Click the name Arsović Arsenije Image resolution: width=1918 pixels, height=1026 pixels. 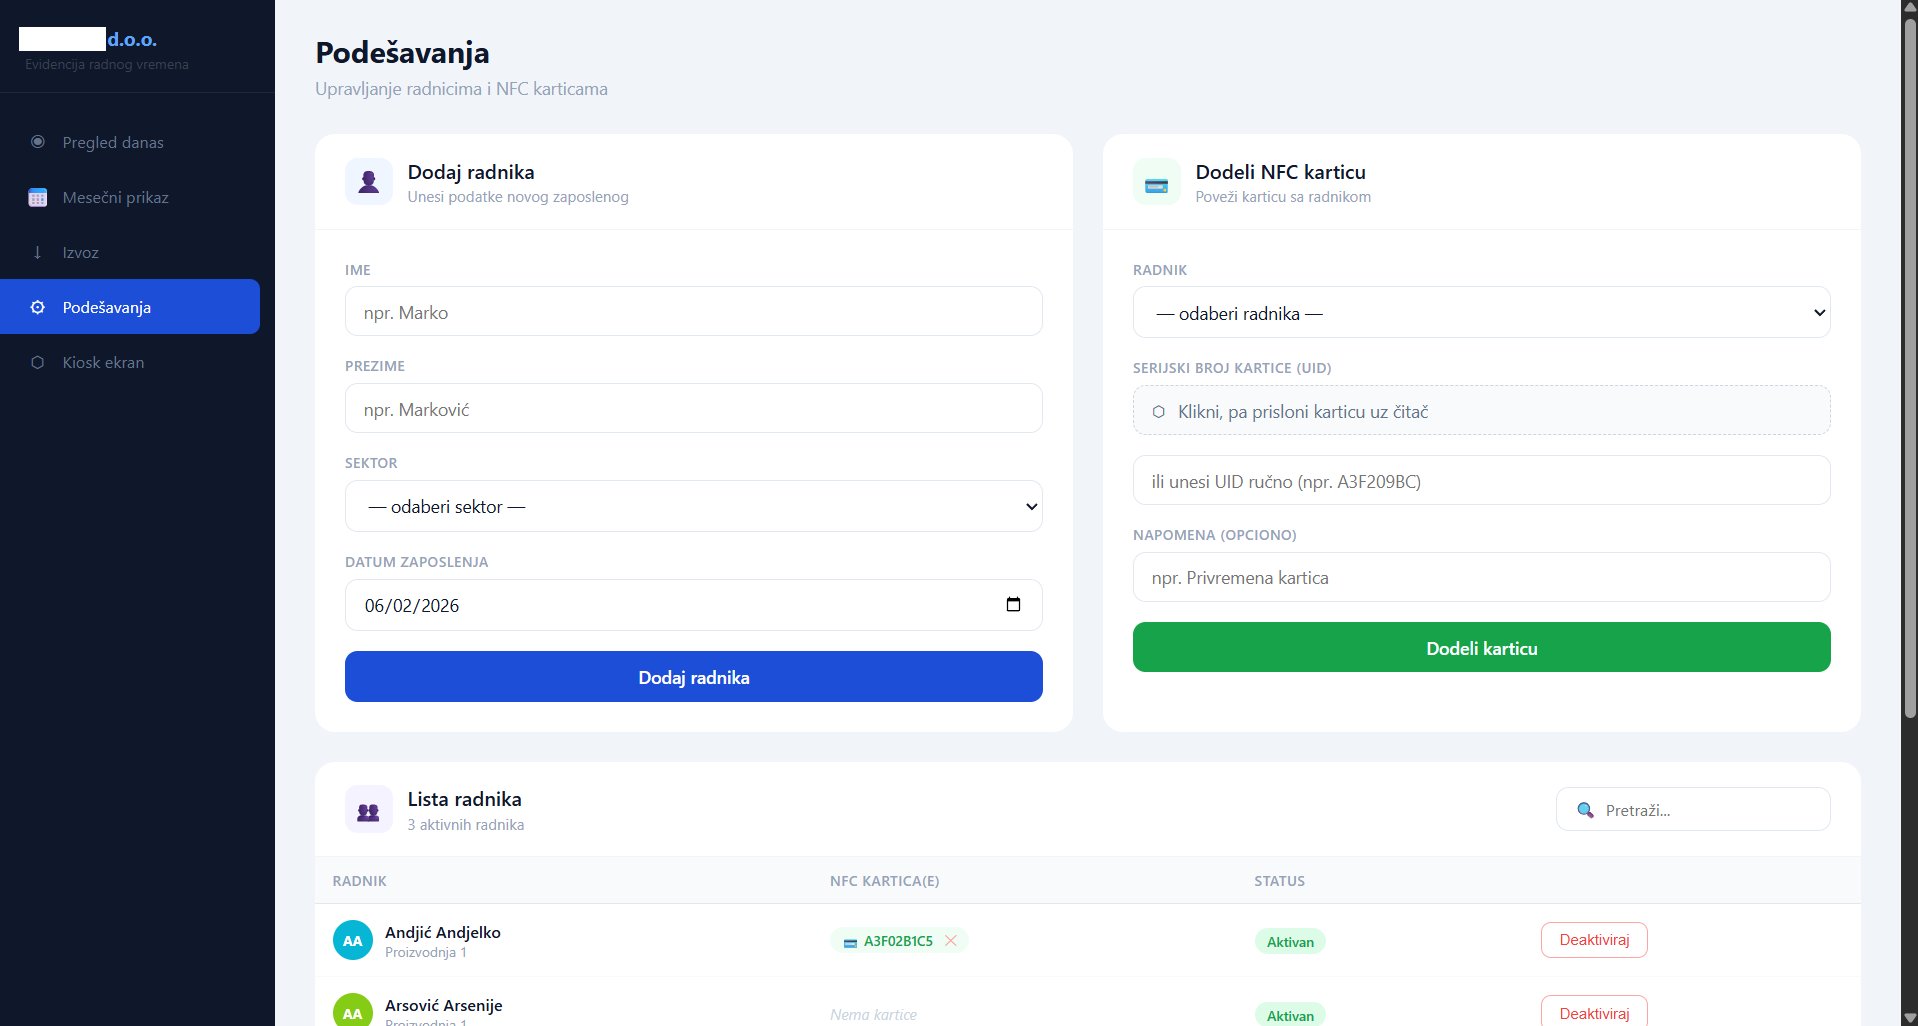tap(444, 1005)
